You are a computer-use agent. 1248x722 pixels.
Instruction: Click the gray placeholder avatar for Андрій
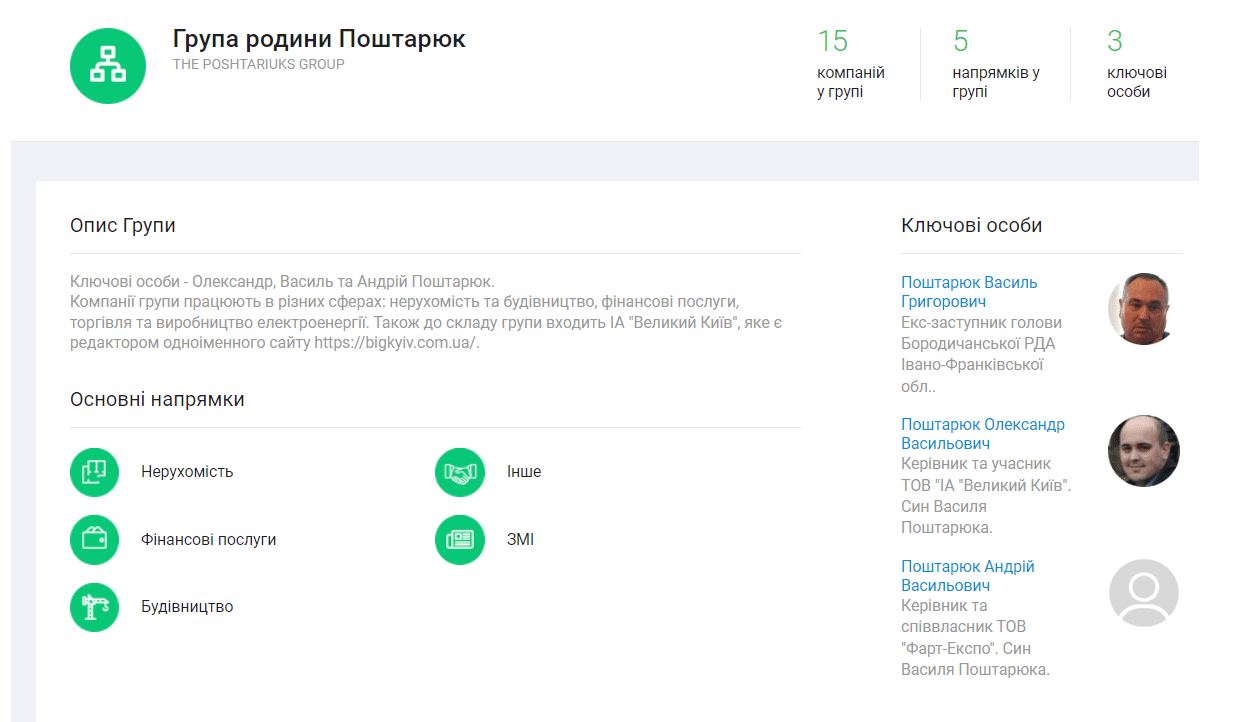tap(1144, 594)
